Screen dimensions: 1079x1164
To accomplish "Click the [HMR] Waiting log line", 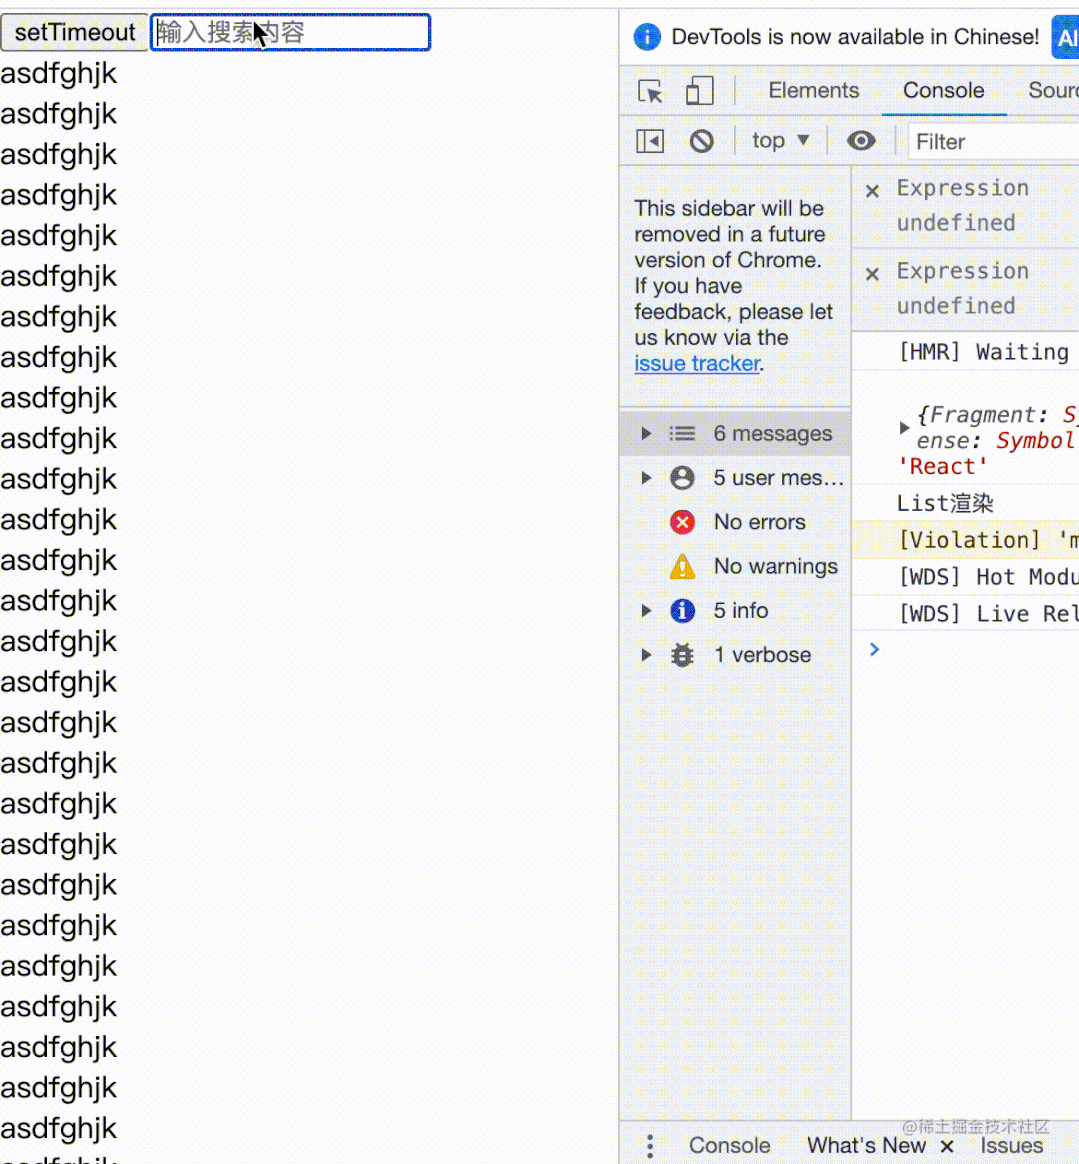I will click(x=965, y=352).
